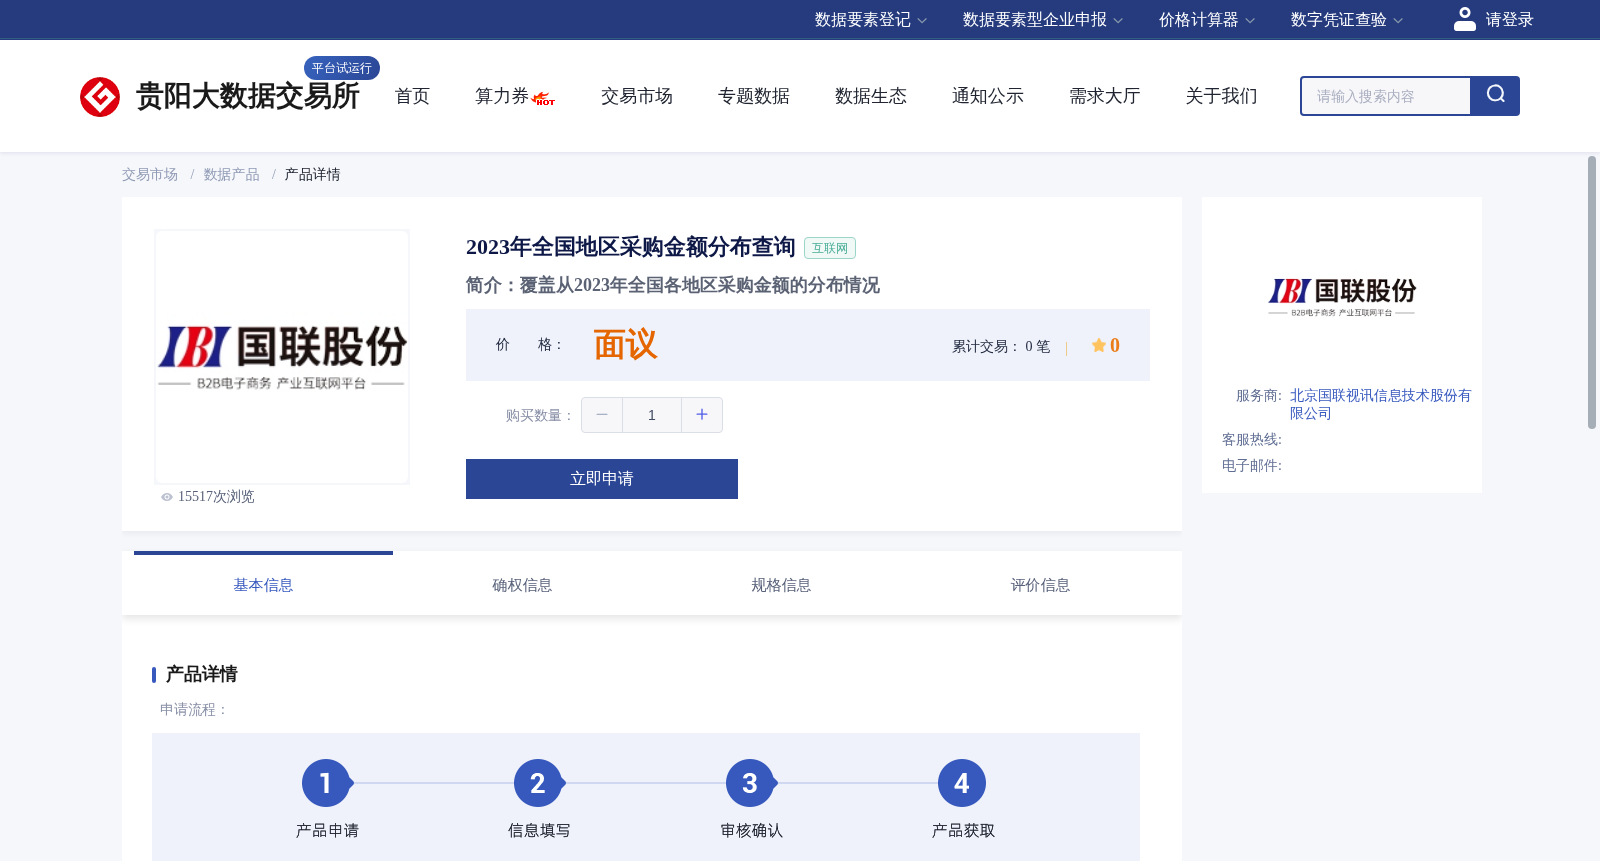Screen dimensions: 1600x861
Task: Click the HOT badge beside 算力券
Action: tap(544, 99)
